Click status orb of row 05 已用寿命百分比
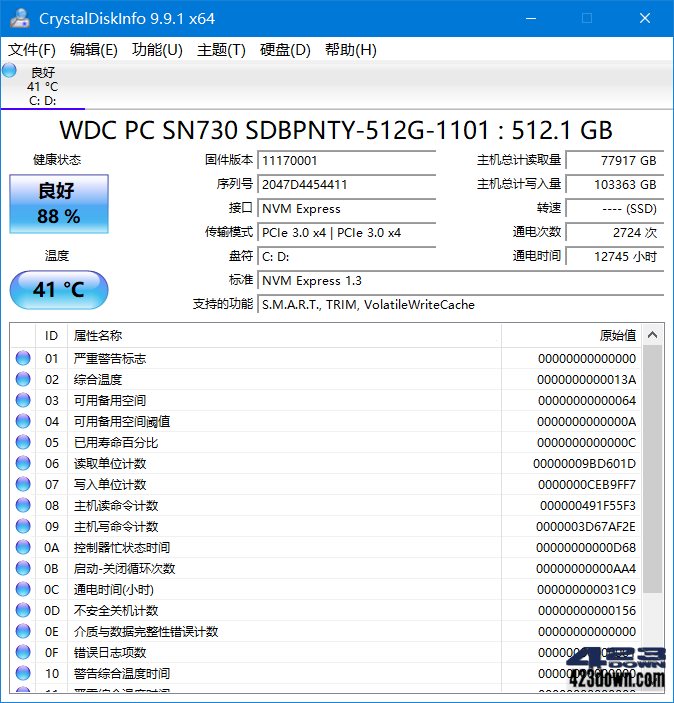 pos(23,443)
